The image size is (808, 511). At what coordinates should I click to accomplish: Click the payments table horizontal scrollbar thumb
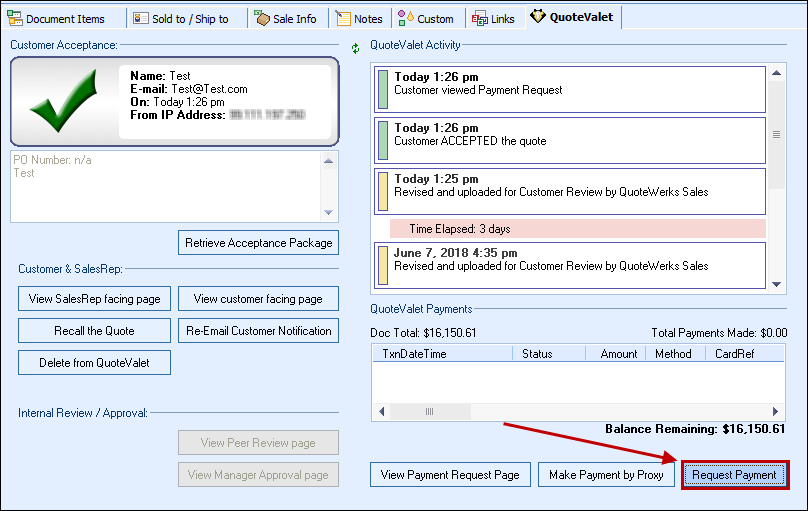coord(430,411)
